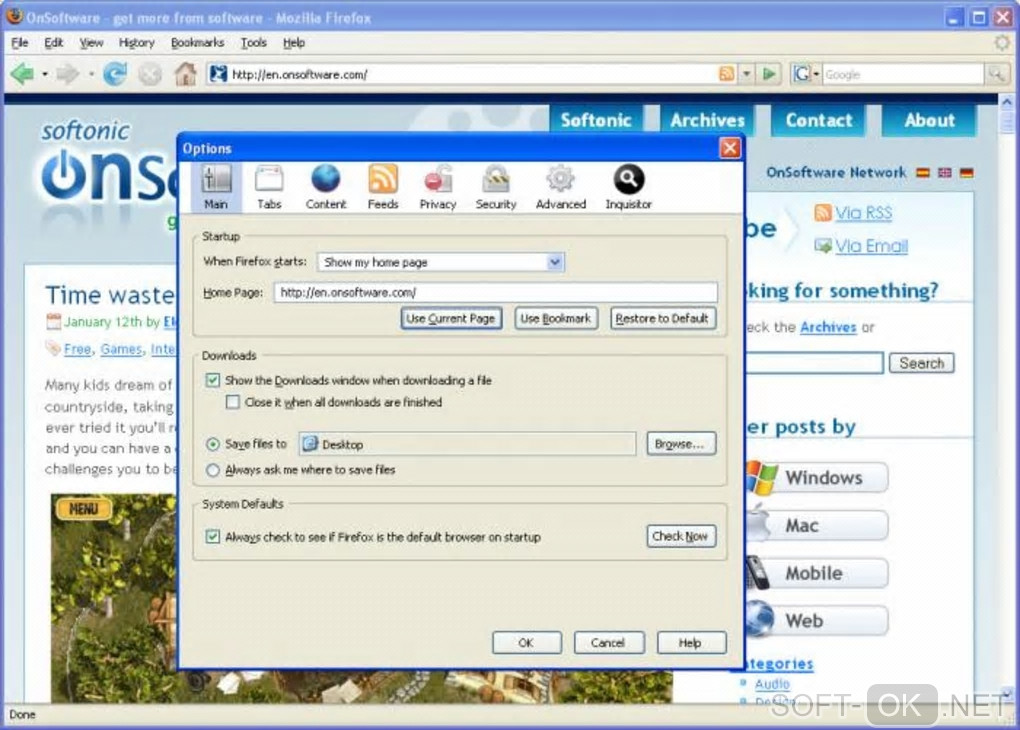The image size is (1020, 730).
Task: Reload the current page
Action: (115, 74)
